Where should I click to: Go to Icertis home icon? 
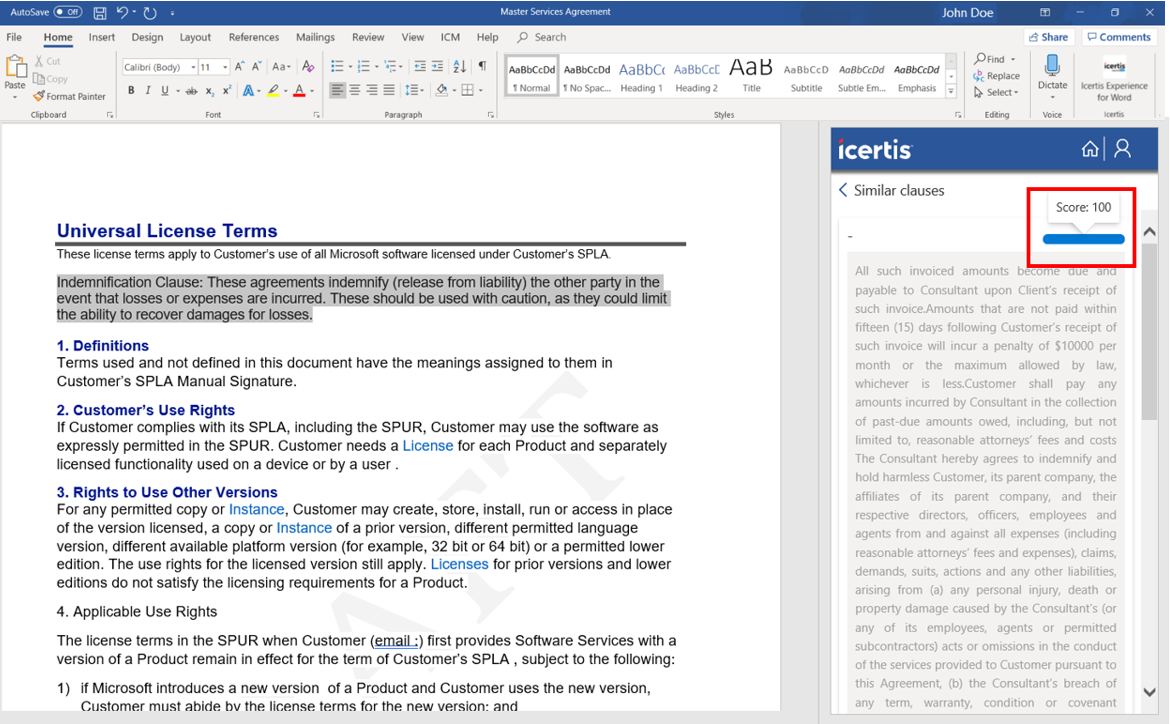(x=1090, y=149)
